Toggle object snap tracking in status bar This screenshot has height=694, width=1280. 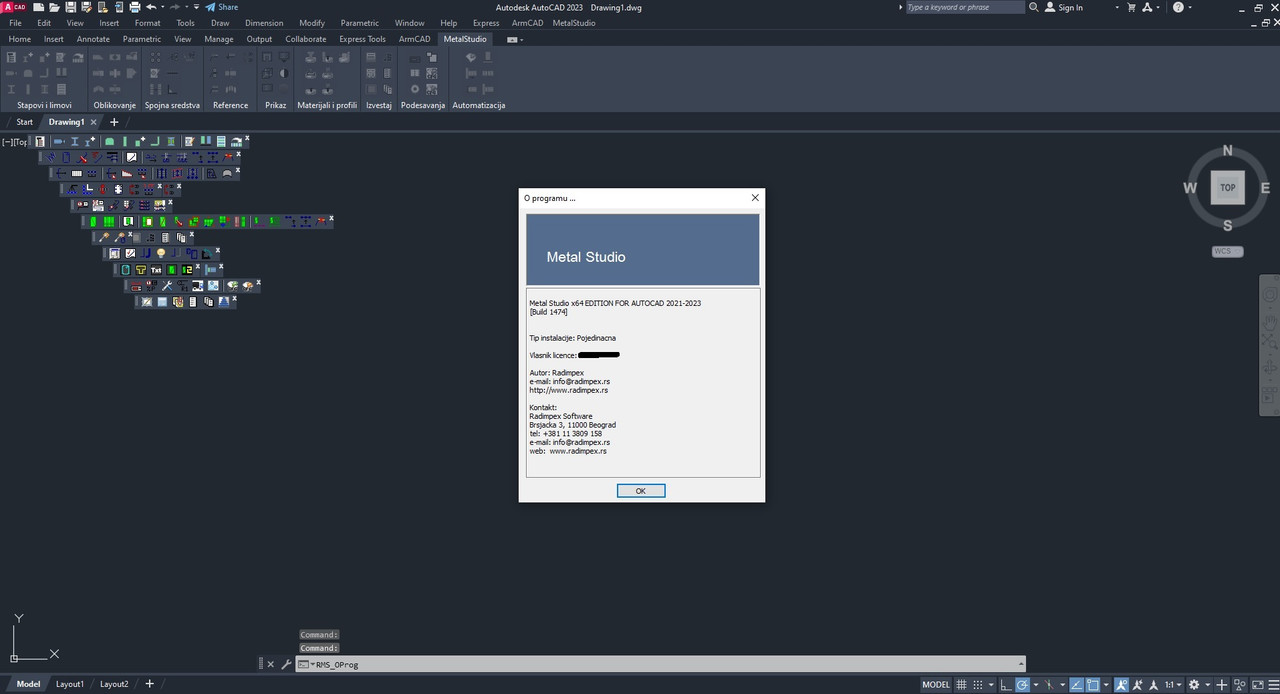pyautogui.click(x=1076, y=684)
